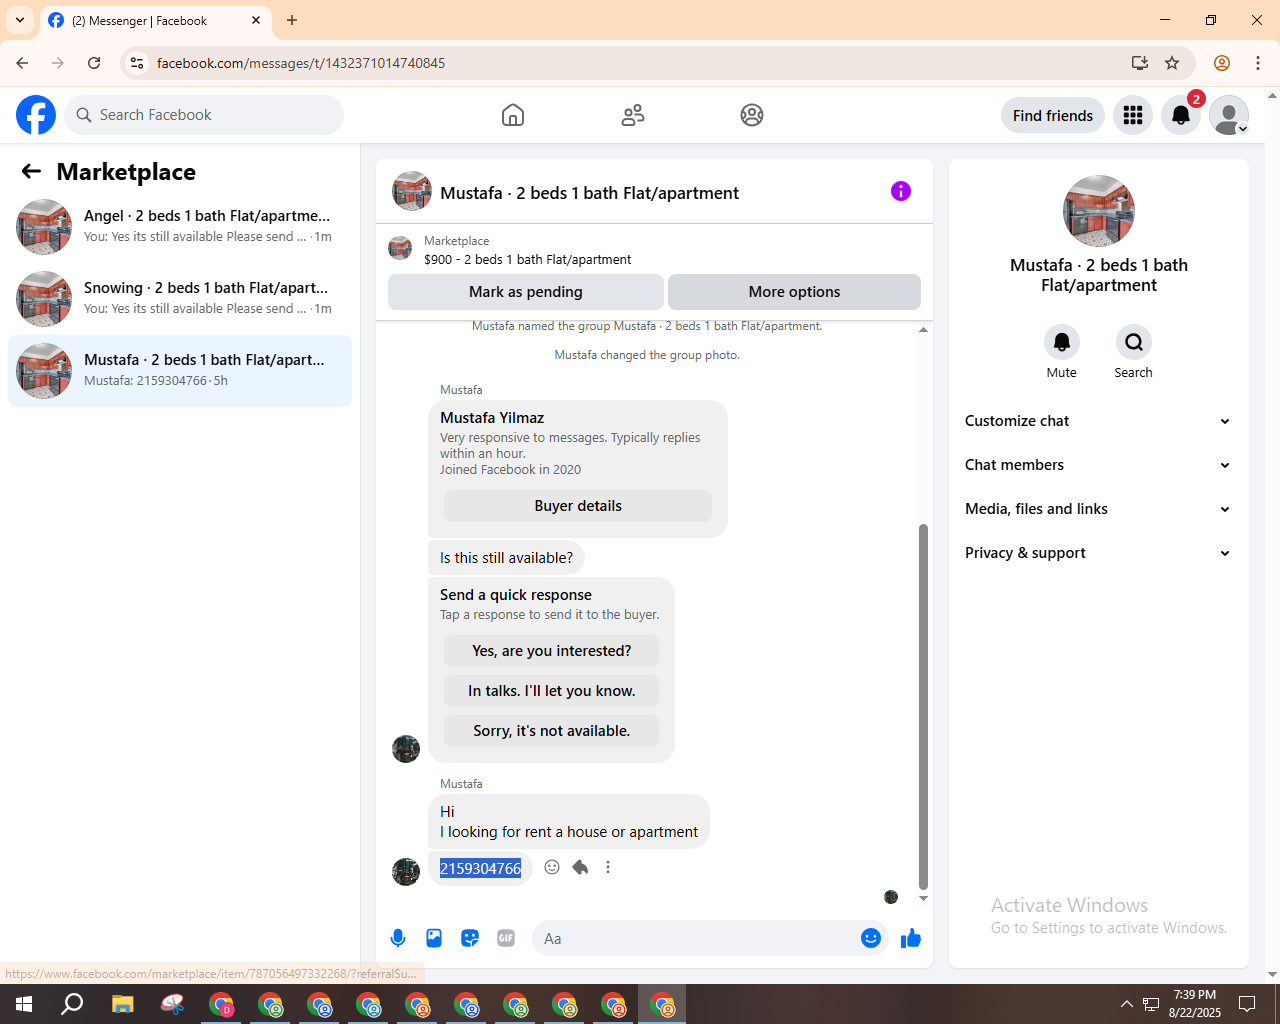Mute this conversation
Image resolution: width=1280 pixels, height=1024 pixels.
(x=1062, y=342)
